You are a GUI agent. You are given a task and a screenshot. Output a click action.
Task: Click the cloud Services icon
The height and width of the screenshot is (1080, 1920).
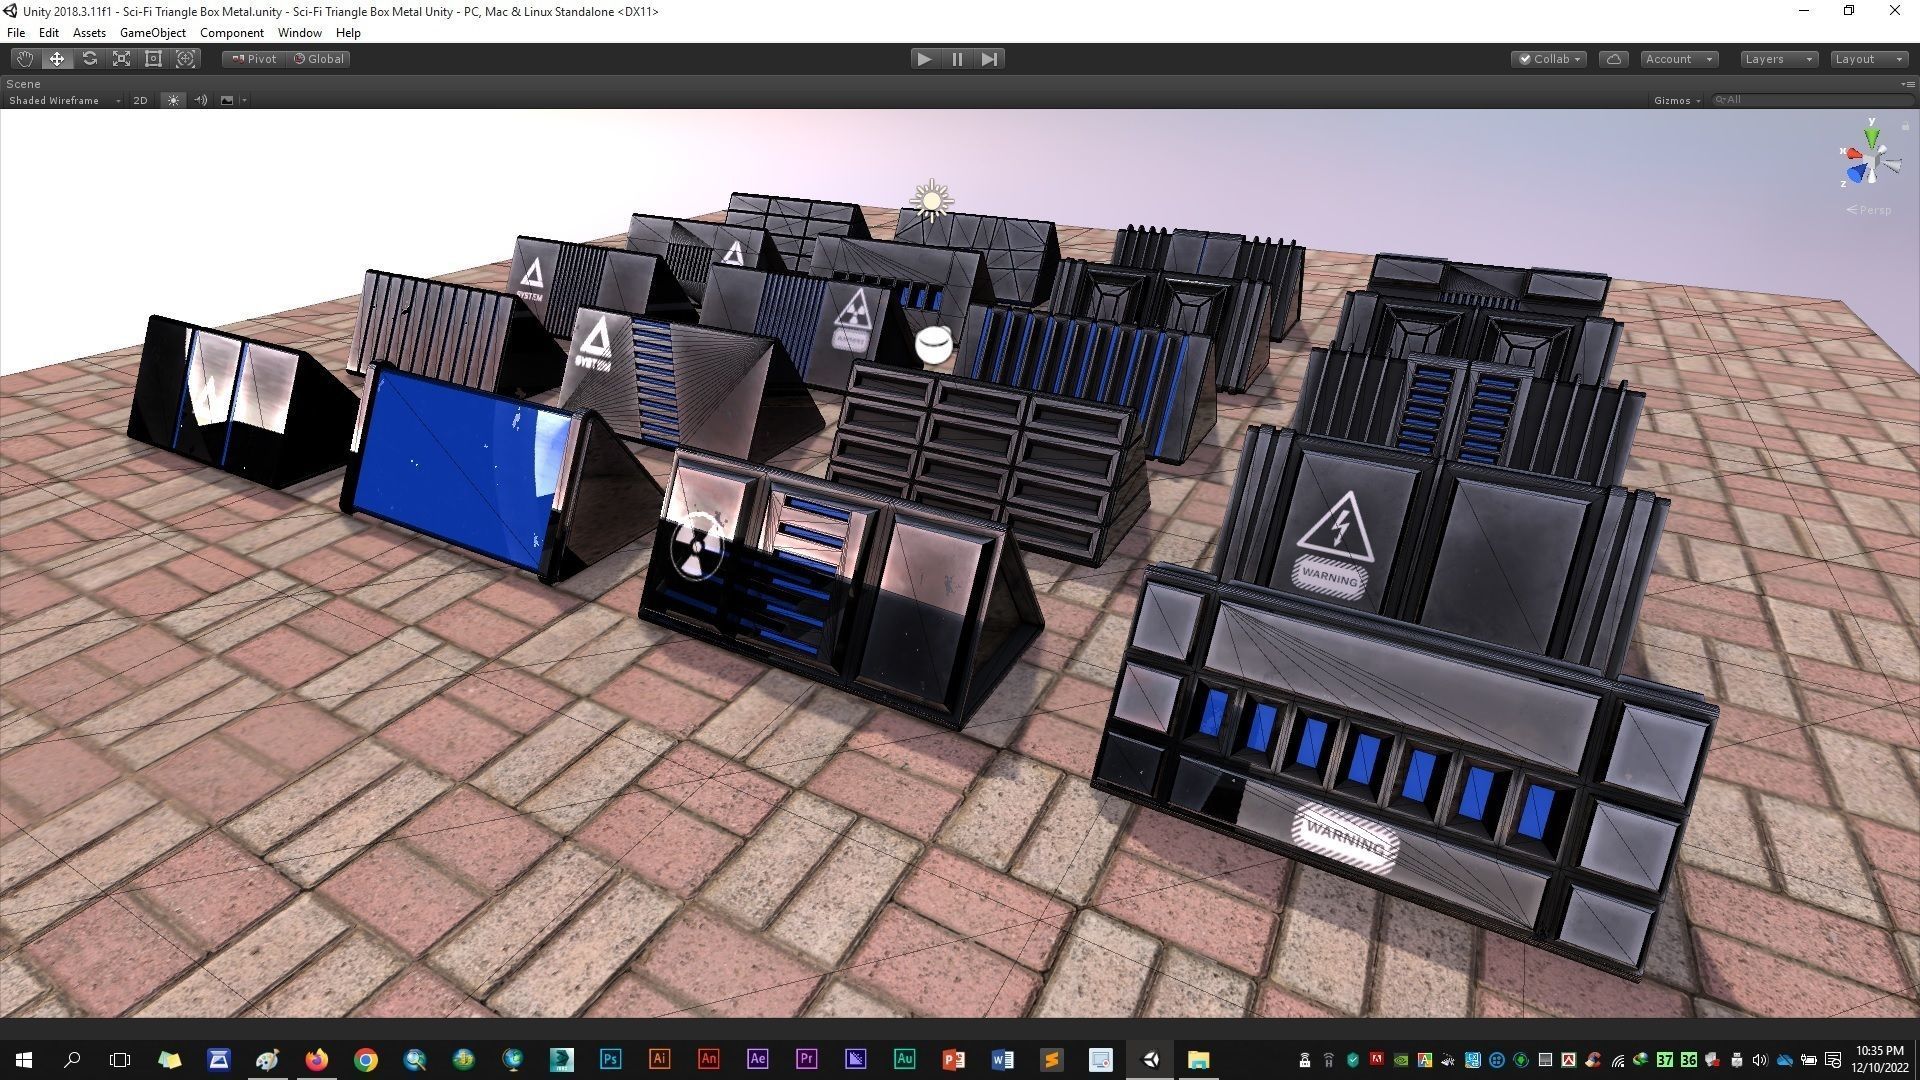click(x=1613, y=59)
